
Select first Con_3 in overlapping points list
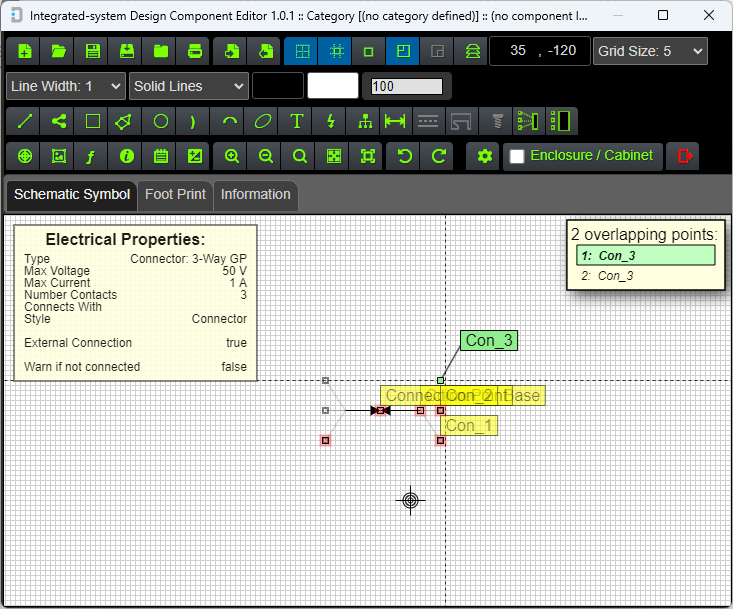(646, 255)
